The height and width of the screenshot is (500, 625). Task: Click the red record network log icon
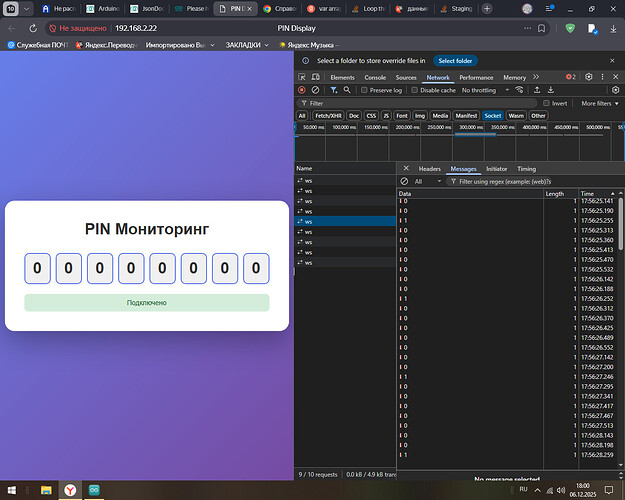(302, 90)
